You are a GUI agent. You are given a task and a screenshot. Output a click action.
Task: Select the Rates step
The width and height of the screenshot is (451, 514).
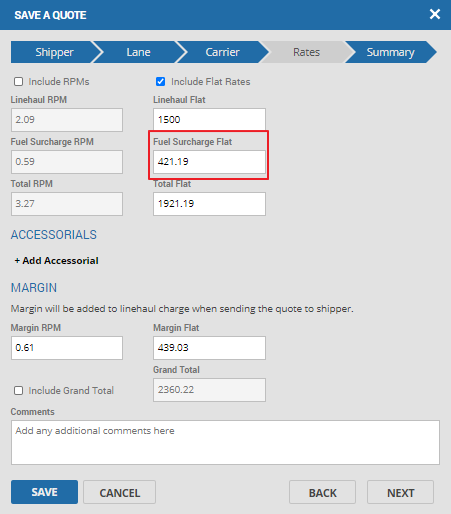click(x=306, y=52)
